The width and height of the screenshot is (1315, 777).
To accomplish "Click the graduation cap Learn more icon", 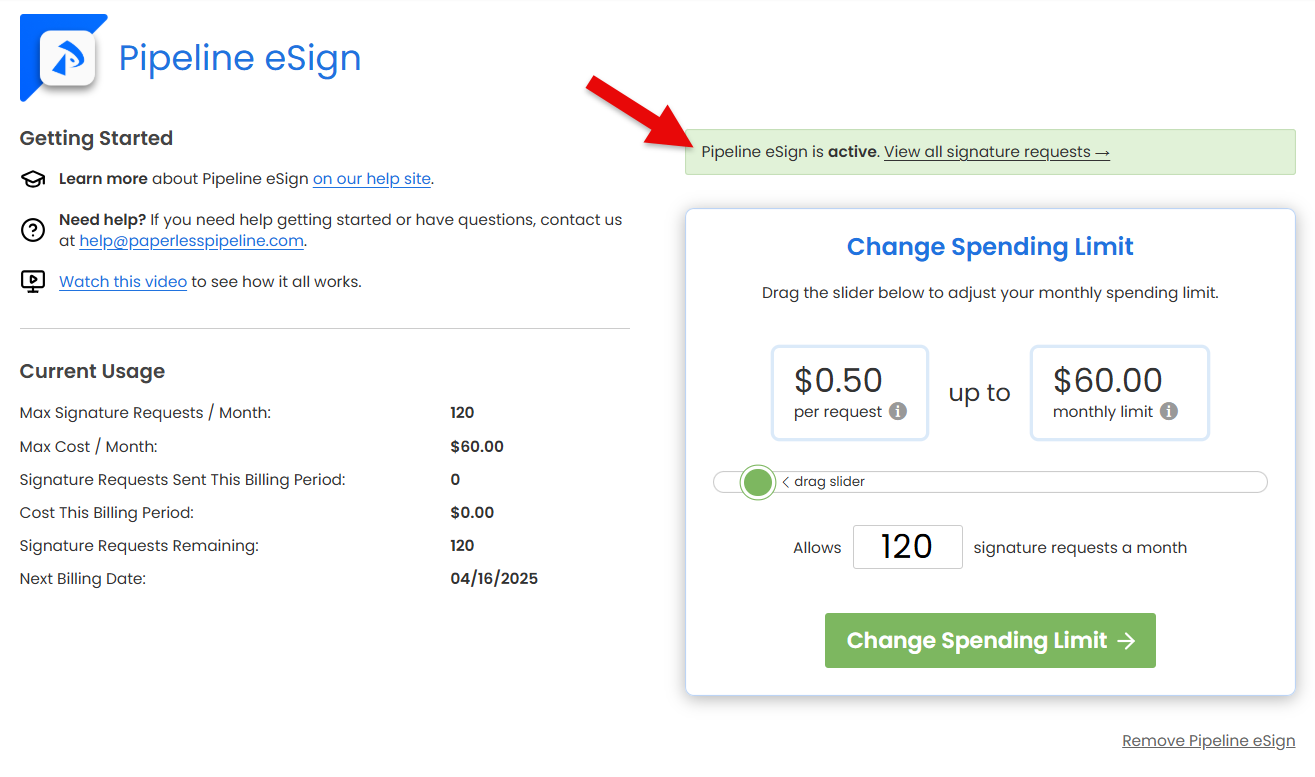I will (x=33, y=180).
